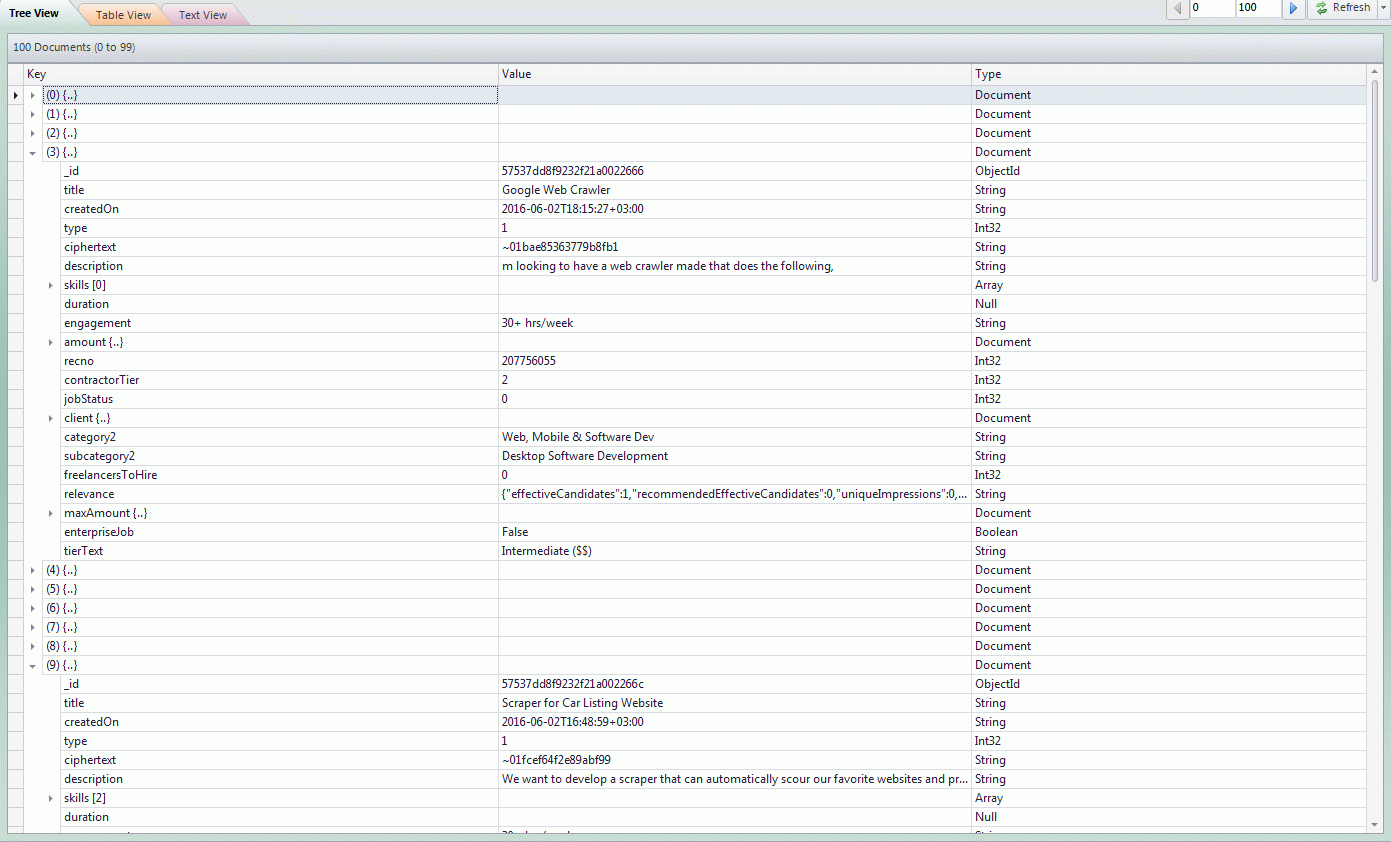Select the createdOn value 2016-06-02T18:15:27+03:00
The width and height of the screenshot is (1391, 842).
click(x=573, y=209)
